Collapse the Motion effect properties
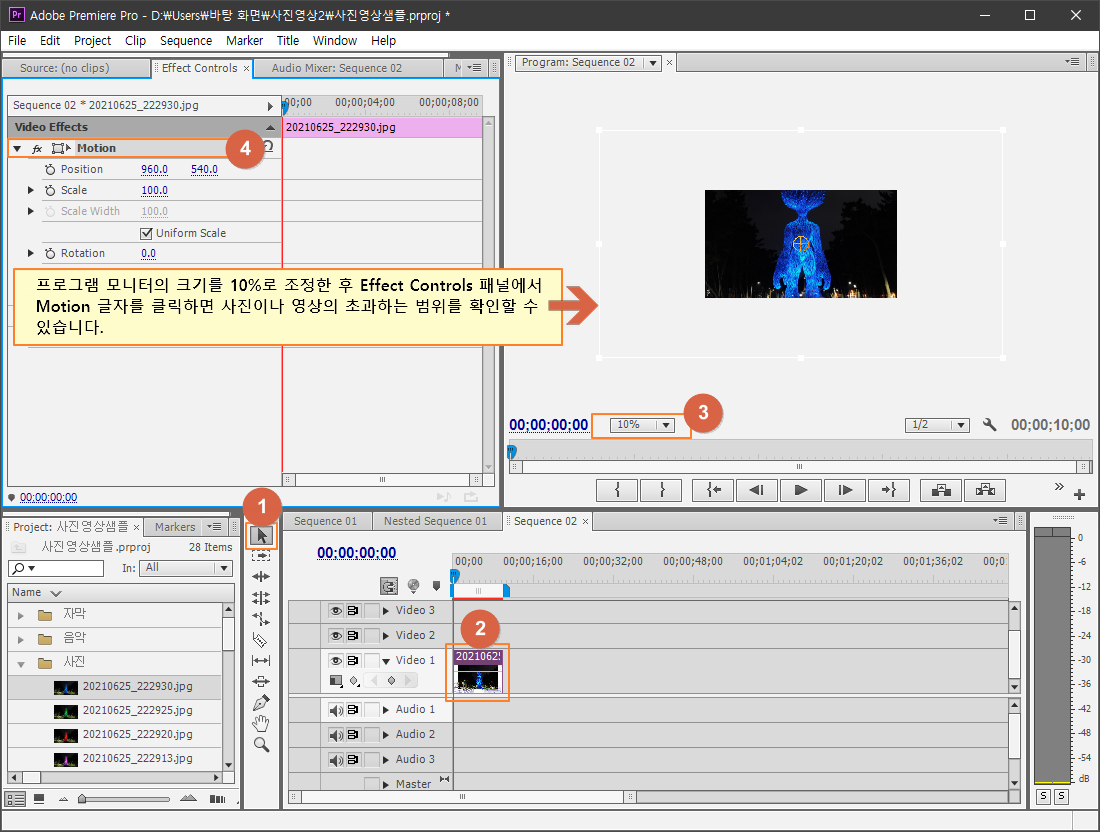Screen dimensions: 1100x832 coord(17,149)
